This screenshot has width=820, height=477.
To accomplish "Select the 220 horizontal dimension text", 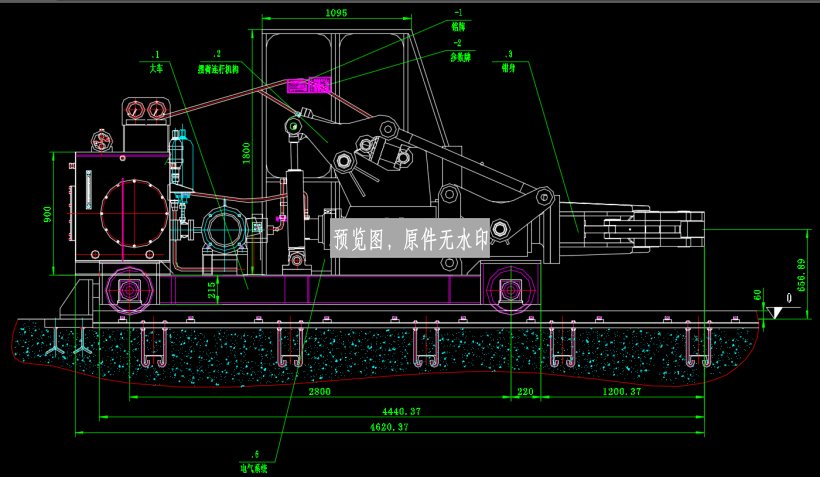I will point(526,391).
